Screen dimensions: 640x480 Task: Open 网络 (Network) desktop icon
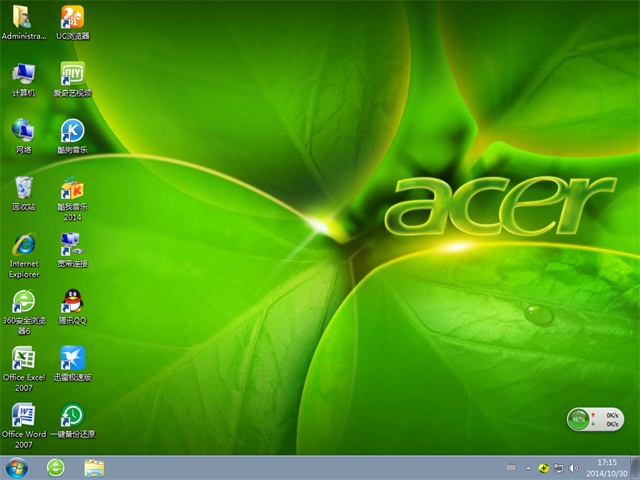(22, 131)
